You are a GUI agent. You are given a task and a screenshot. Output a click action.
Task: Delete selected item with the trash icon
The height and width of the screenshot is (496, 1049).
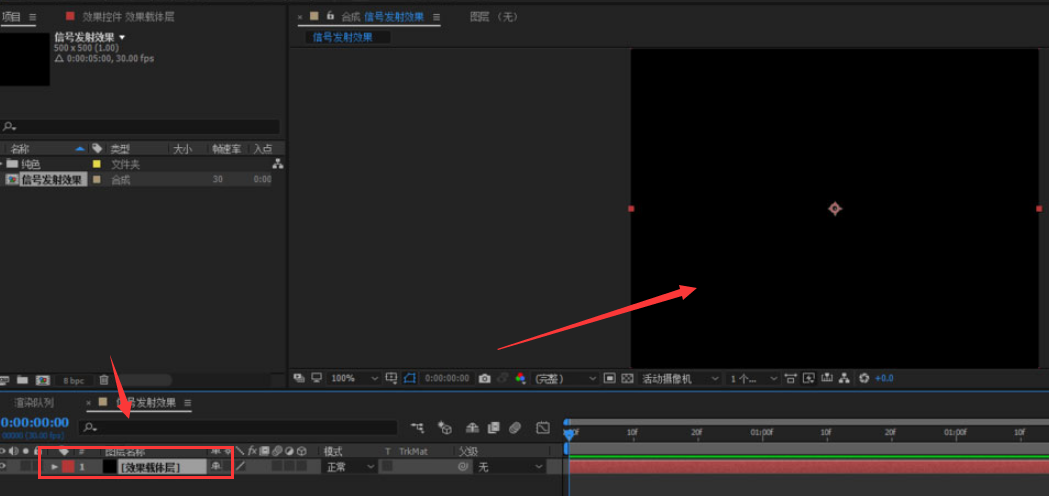104,380
